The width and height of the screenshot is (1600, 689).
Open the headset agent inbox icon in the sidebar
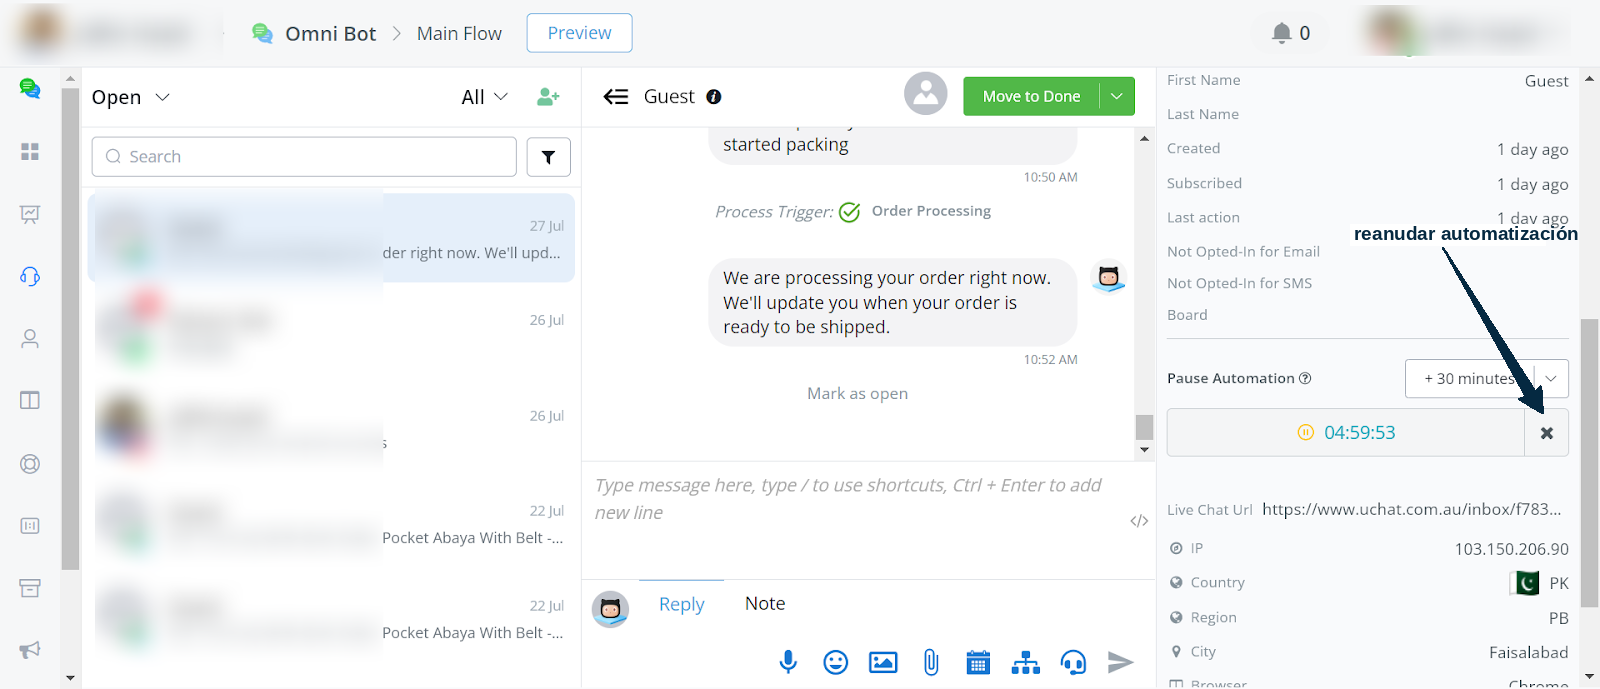(x=30, y=277)
